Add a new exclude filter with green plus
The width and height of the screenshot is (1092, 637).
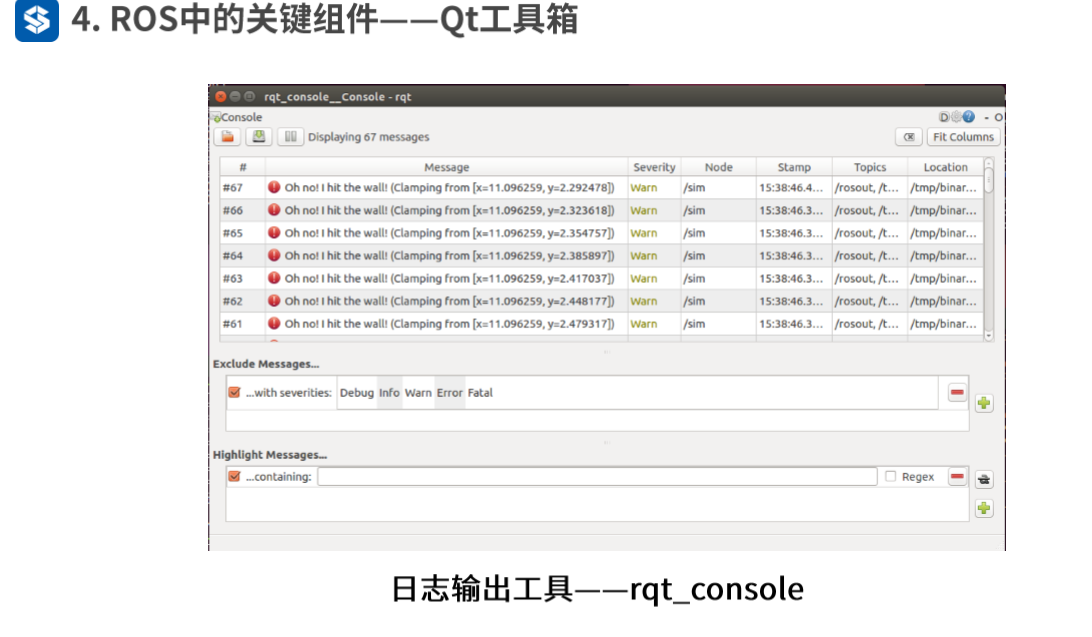pos(984,403)
